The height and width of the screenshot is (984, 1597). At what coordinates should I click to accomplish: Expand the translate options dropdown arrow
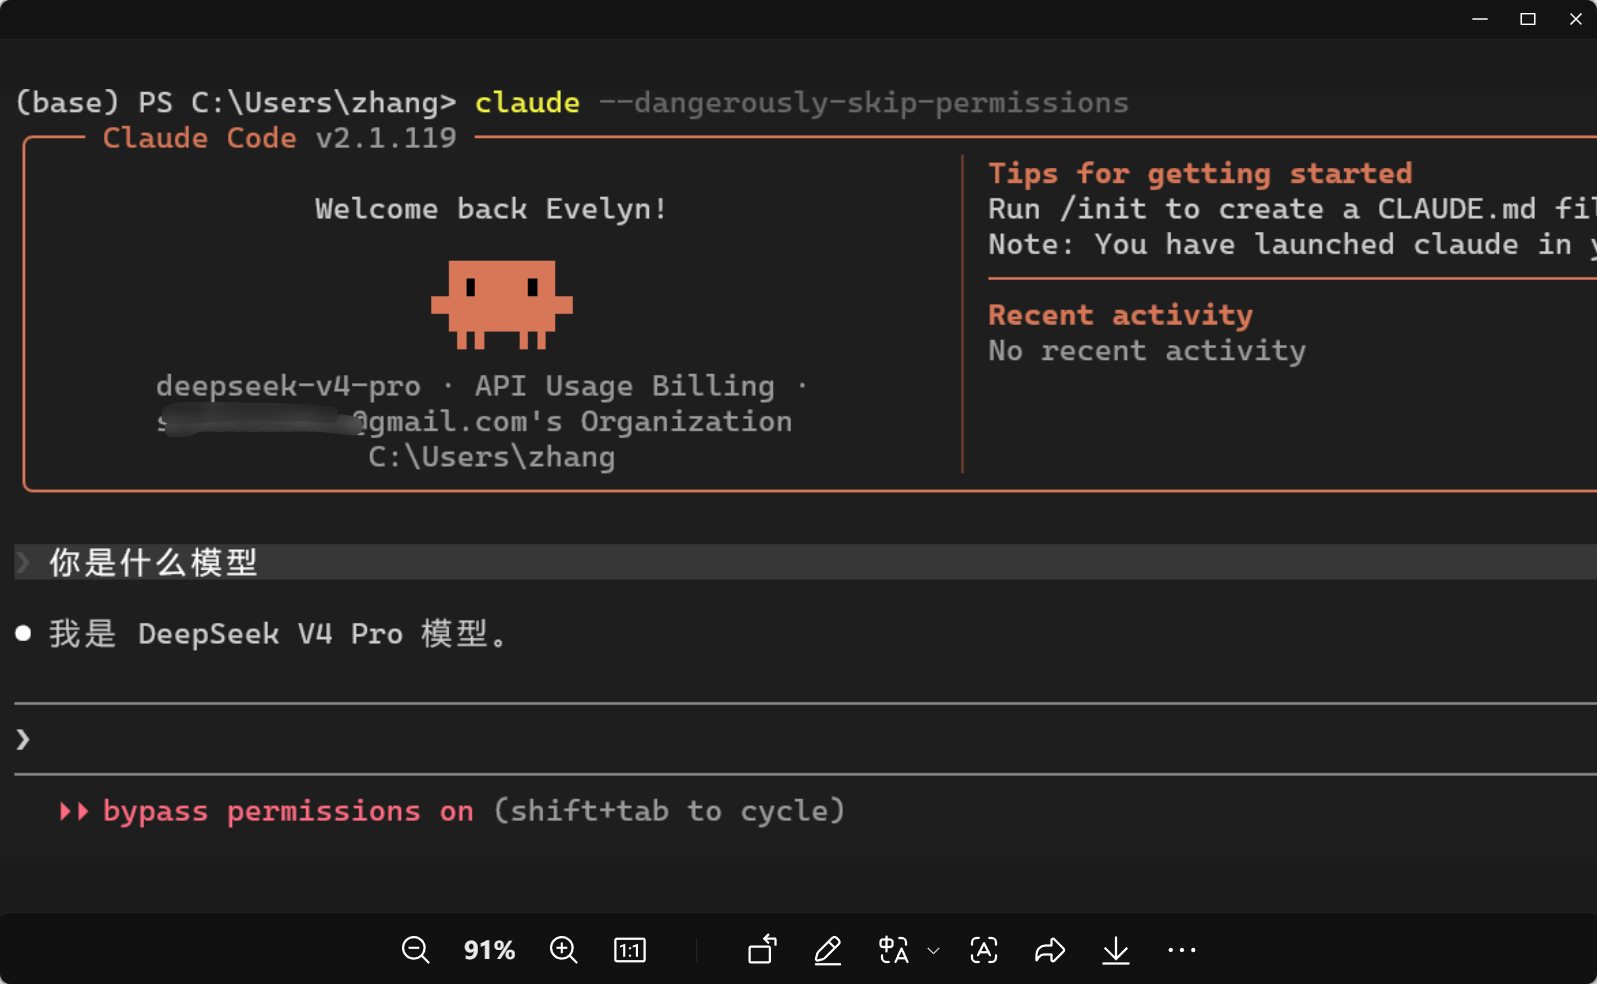[934, 951]
